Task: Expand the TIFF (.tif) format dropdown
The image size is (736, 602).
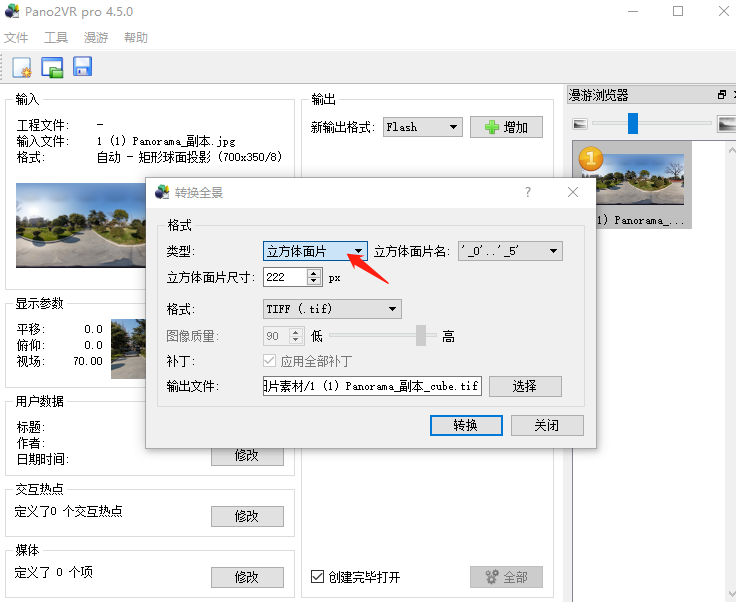Action: 331,309
